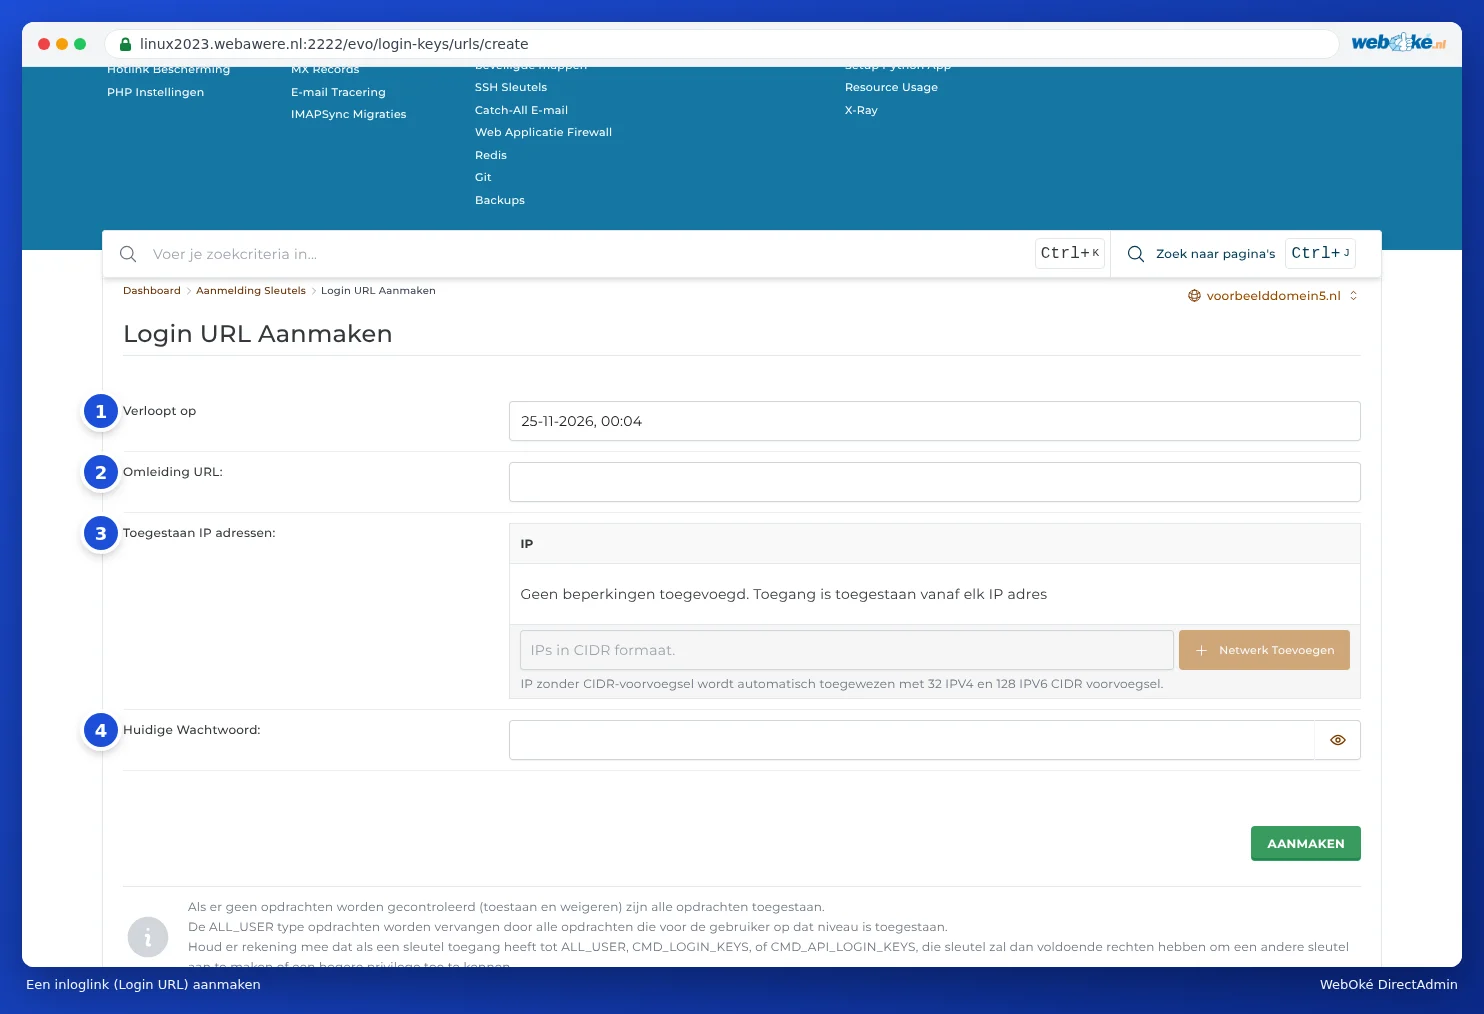
Task: Click the Geen beperkingen toegevoegd message
Action: point(784,594)
